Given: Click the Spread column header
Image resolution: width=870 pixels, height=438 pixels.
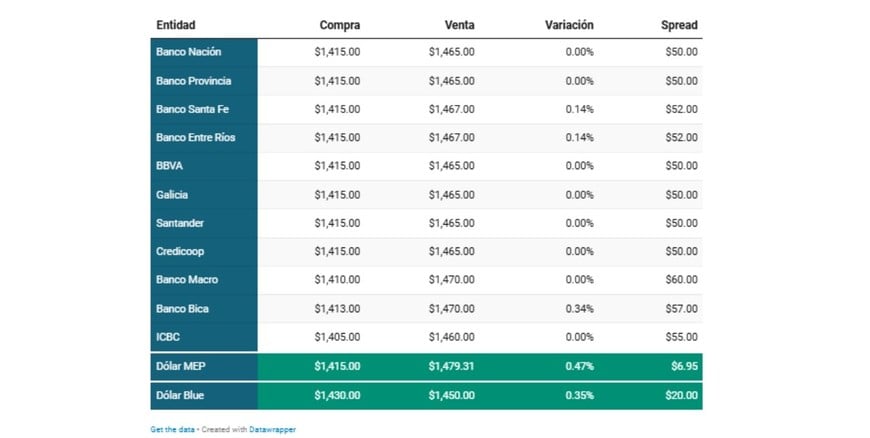Looking at the screenshot, I should point(679,25).
